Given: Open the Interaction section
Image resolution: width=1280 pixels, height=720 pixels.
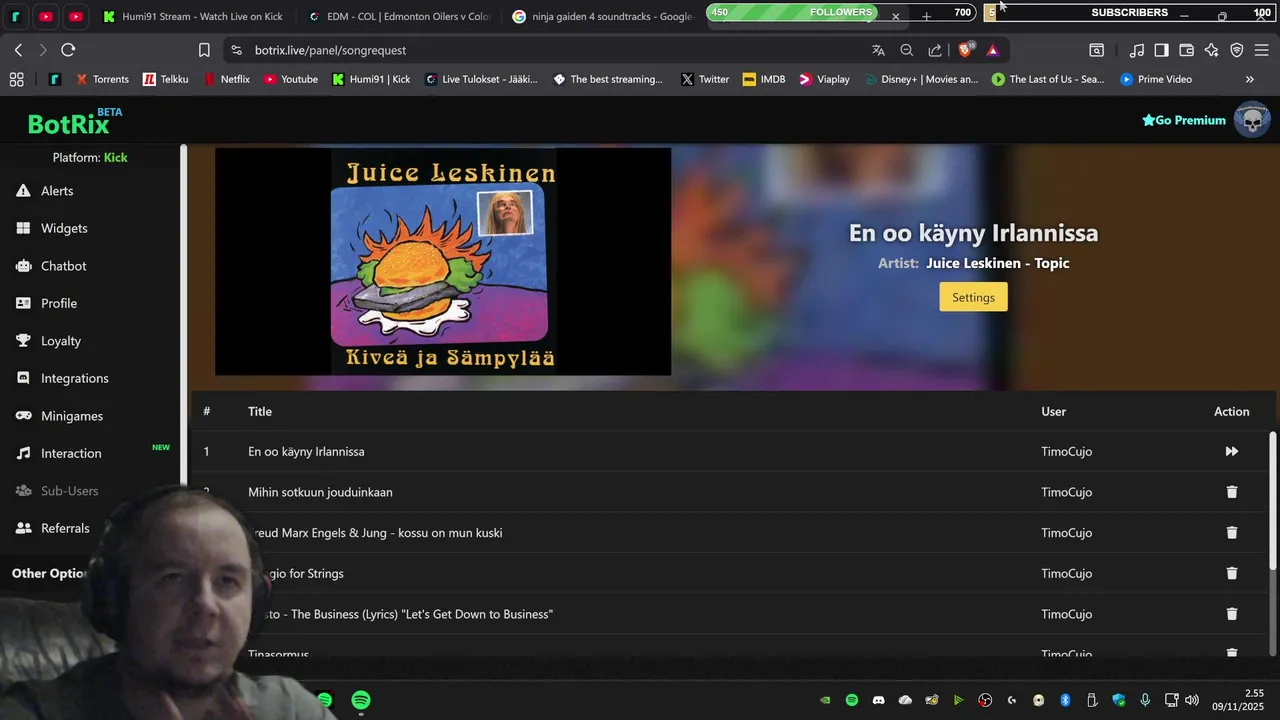Looking at the screenshot, I should pyautogui.click(x=71, y=453).
